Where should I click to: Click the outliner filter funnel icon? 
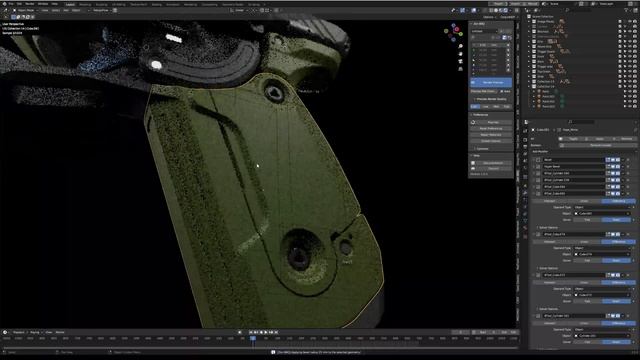click(626, 10)
